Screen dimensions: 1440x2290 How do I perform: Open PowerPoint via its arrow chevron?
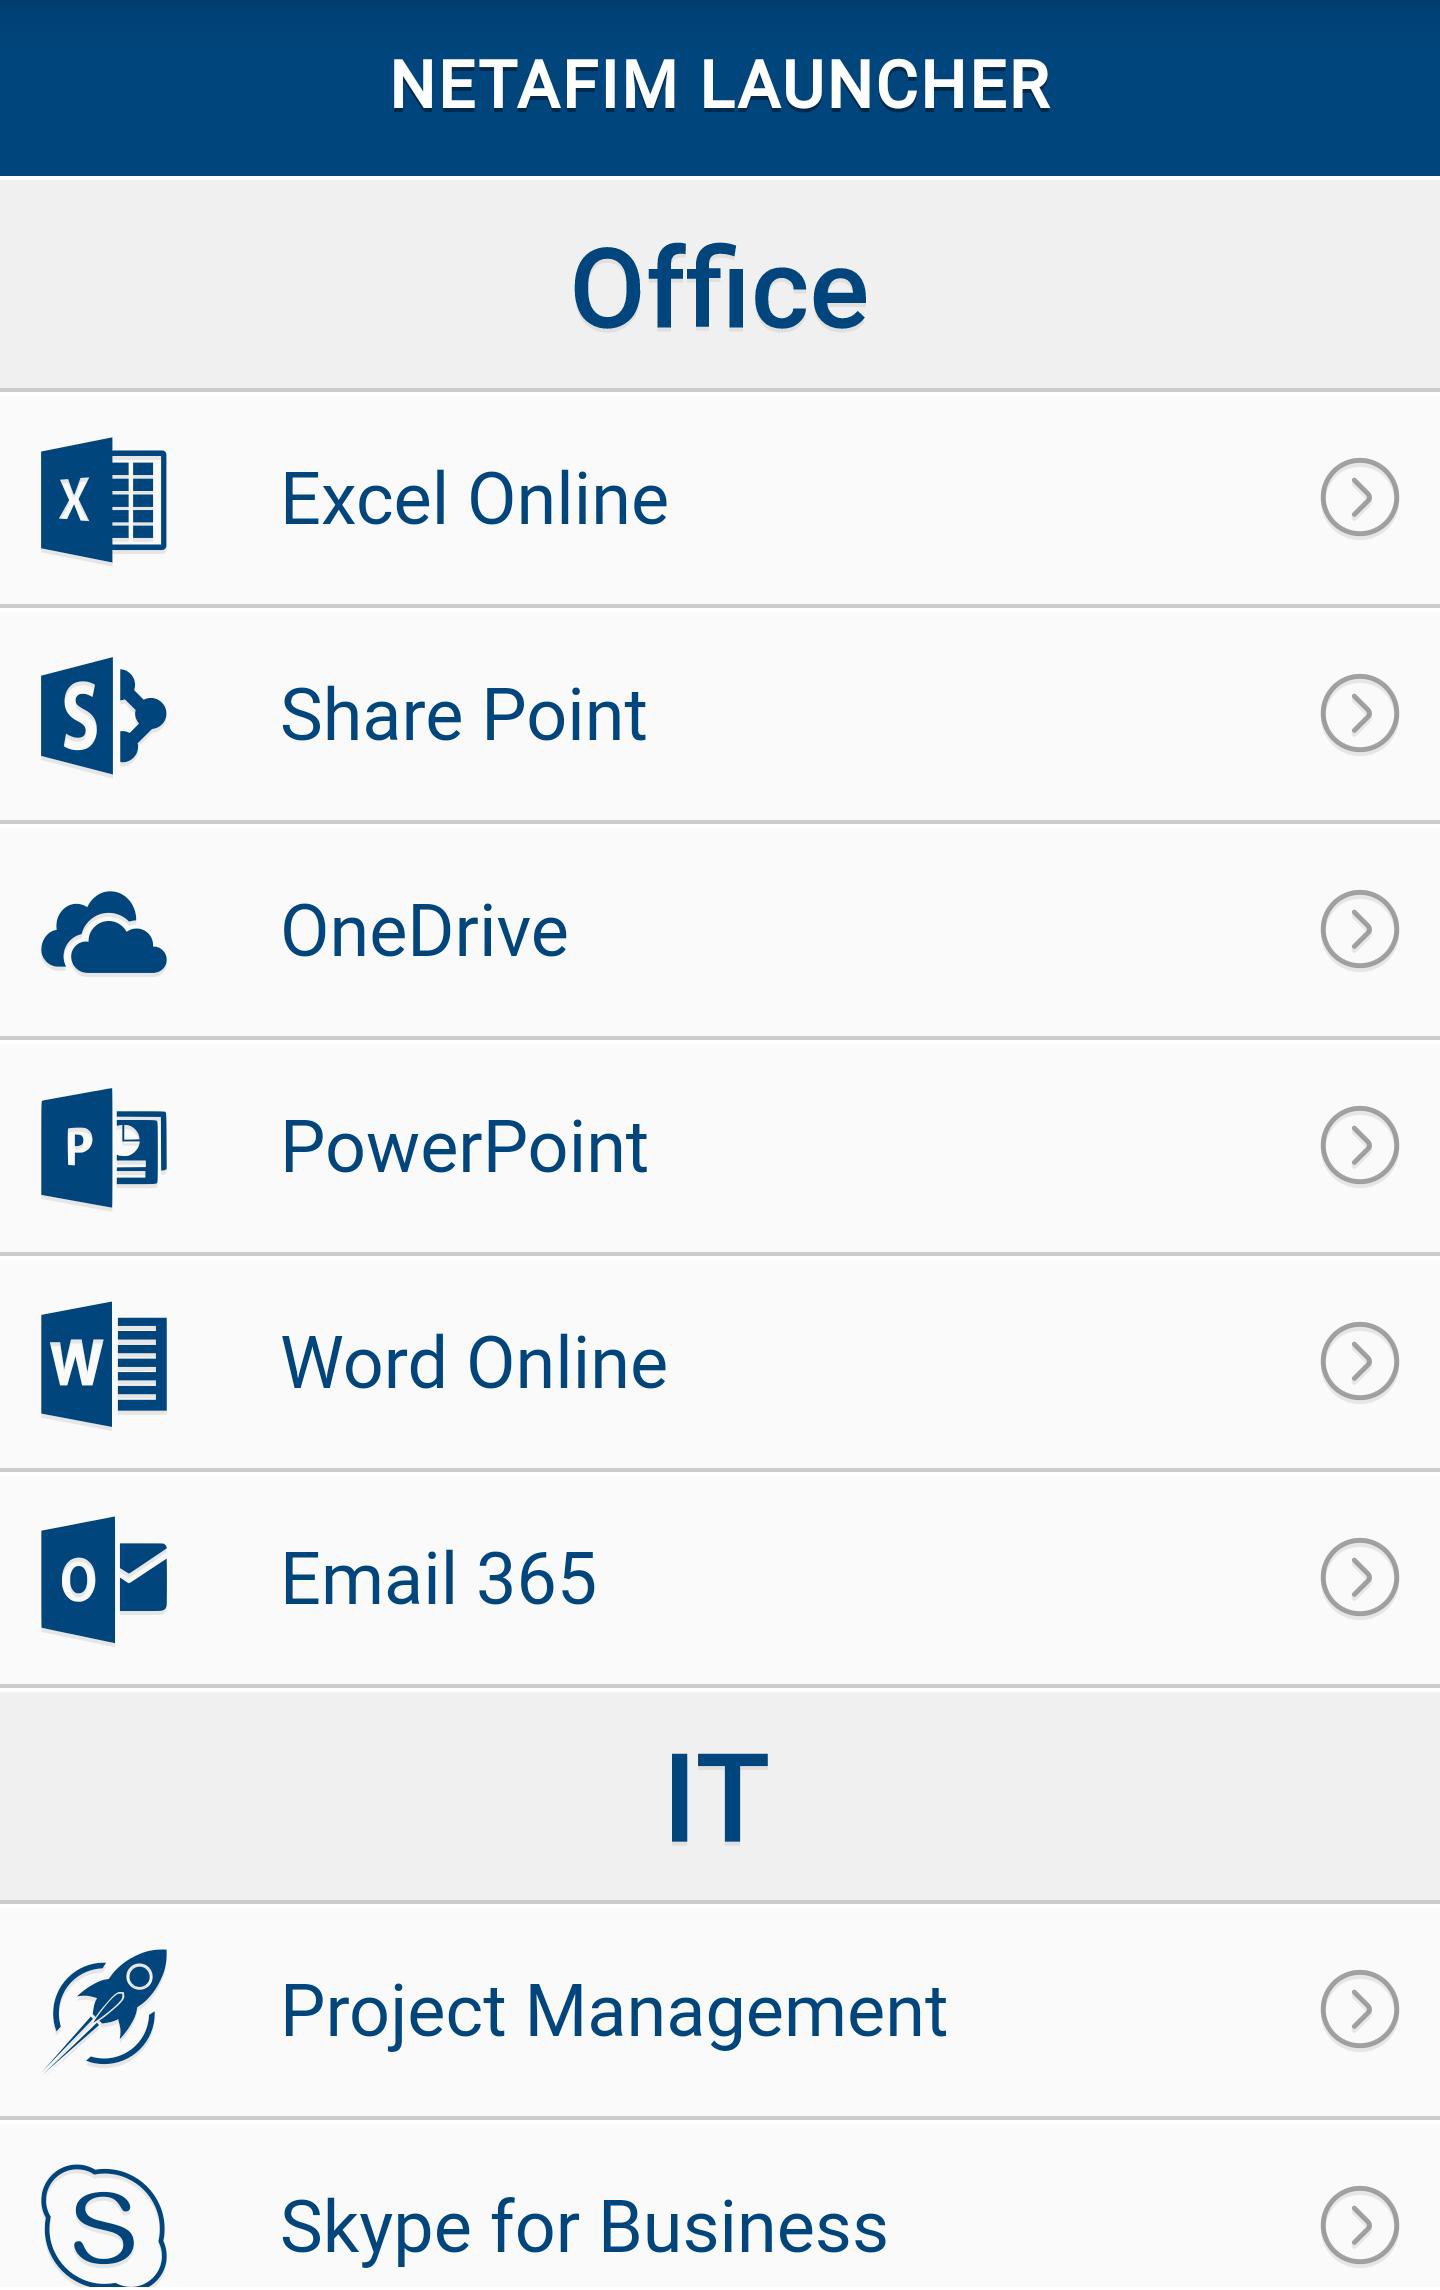click(1359, 1145)
